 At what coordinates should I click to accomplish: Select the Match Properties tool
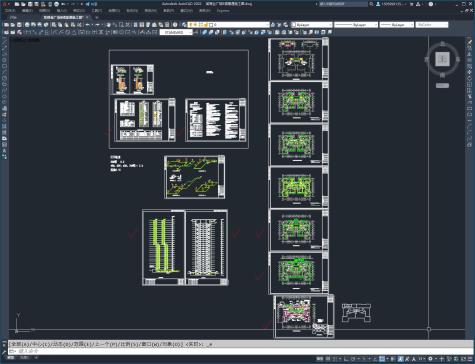[73, 25]
